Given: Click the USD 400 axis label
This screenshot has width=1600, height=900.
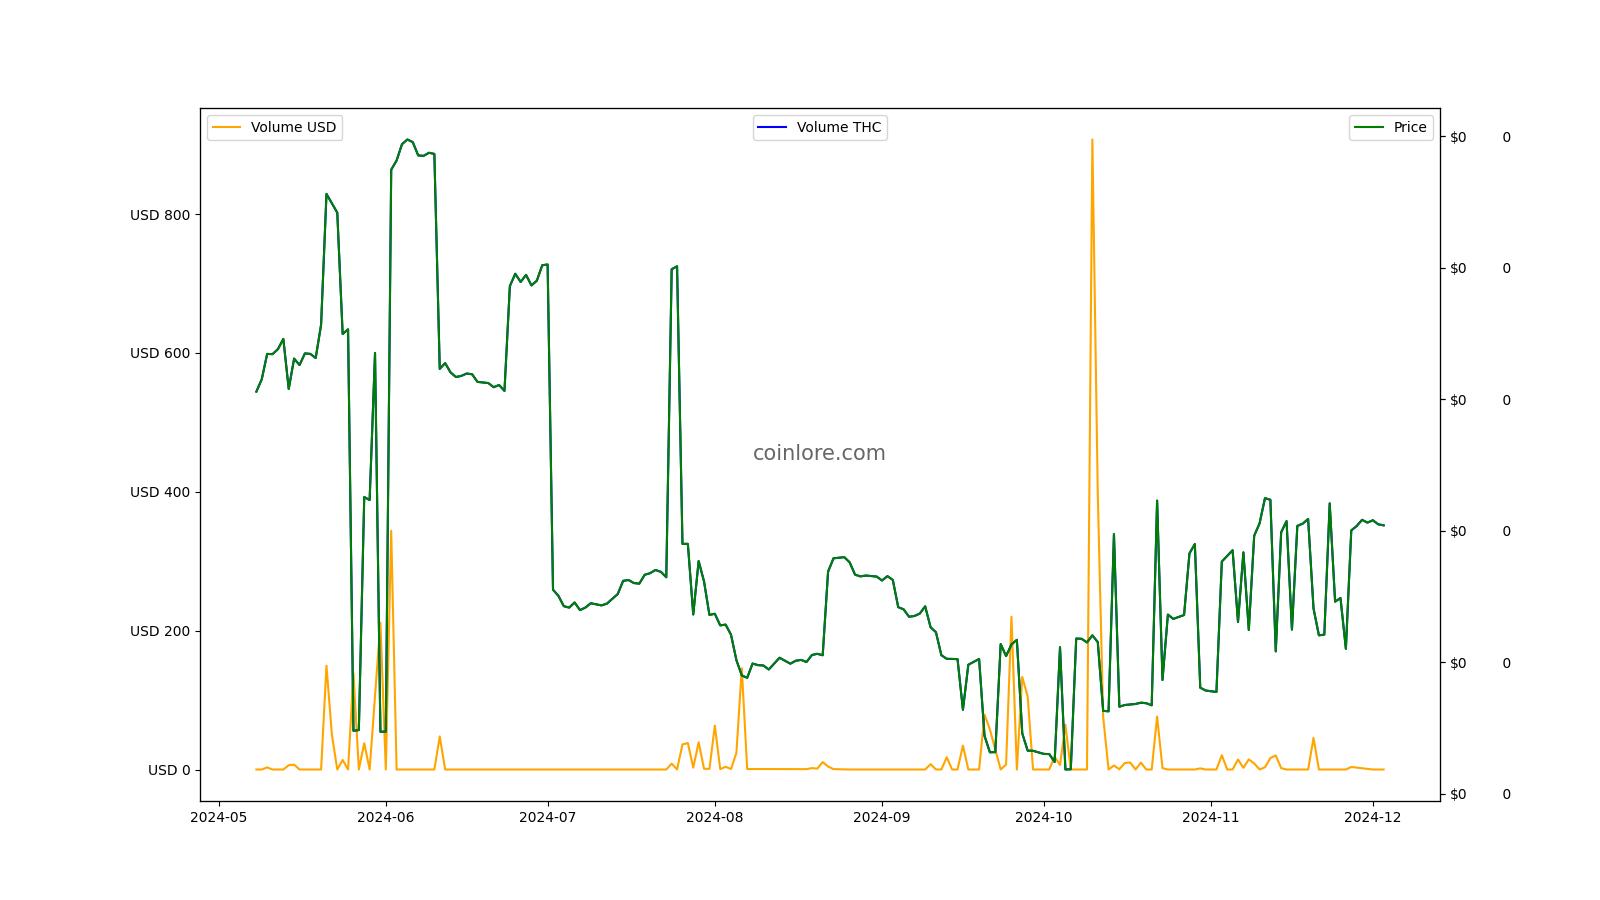Looking at the screenshot, I should tap(160, 493).
